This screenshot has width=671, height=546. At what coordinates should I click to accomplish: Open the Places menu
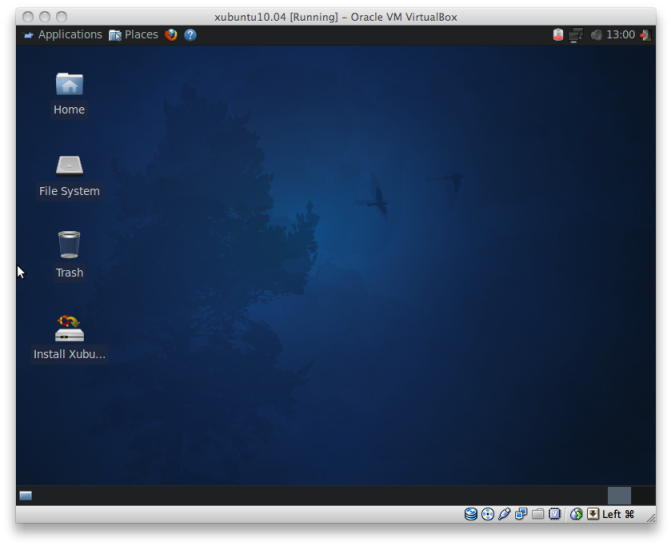click(133, 35)
